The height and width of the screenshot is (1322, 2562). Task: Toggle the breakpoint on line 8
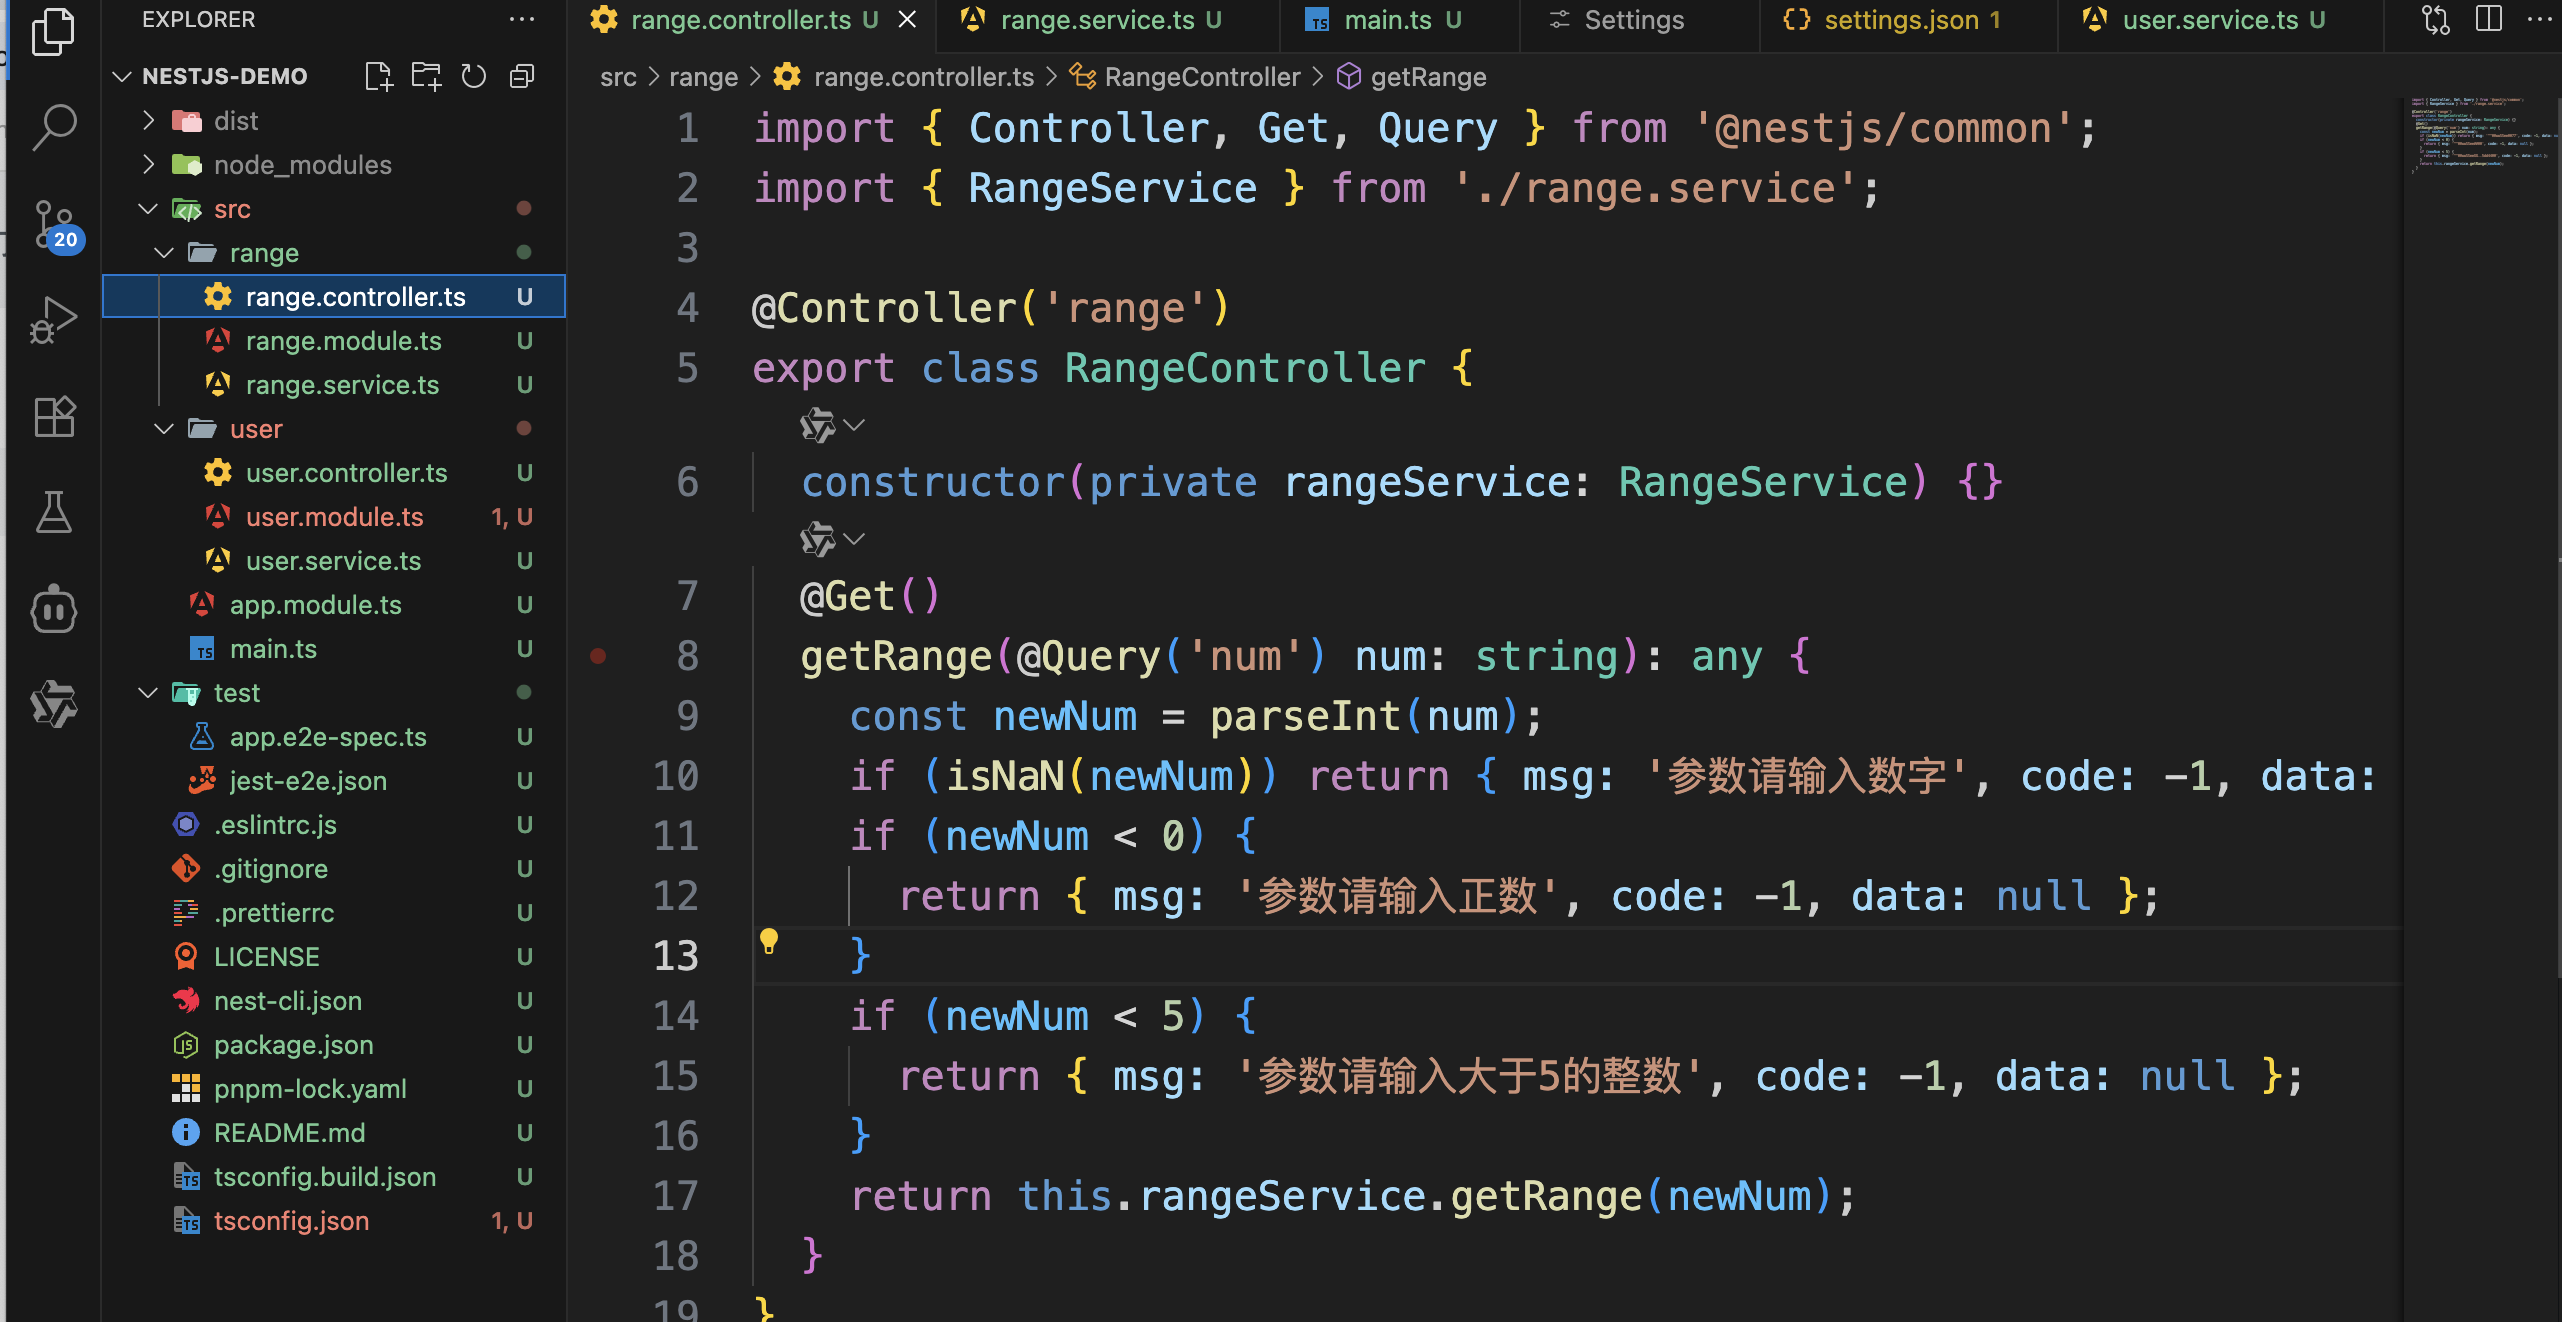click(598, 656)
